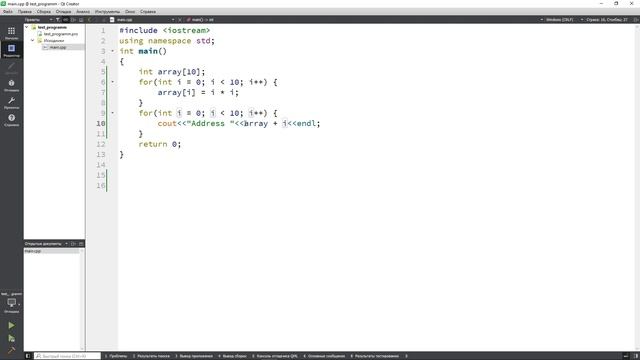Open the Вывод приложения output pane
The width and height of the screenshot is (640, 360).
[x=194, y=356]
